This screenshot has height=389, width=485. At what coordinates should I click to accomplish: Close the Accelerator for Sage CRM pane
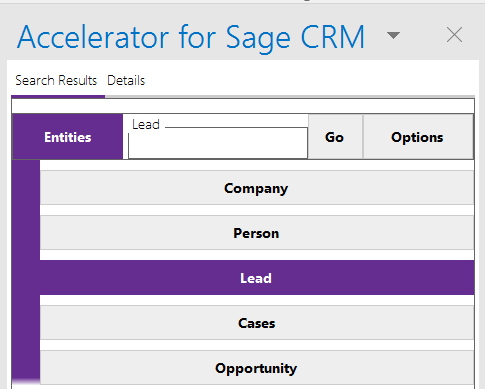454,35
